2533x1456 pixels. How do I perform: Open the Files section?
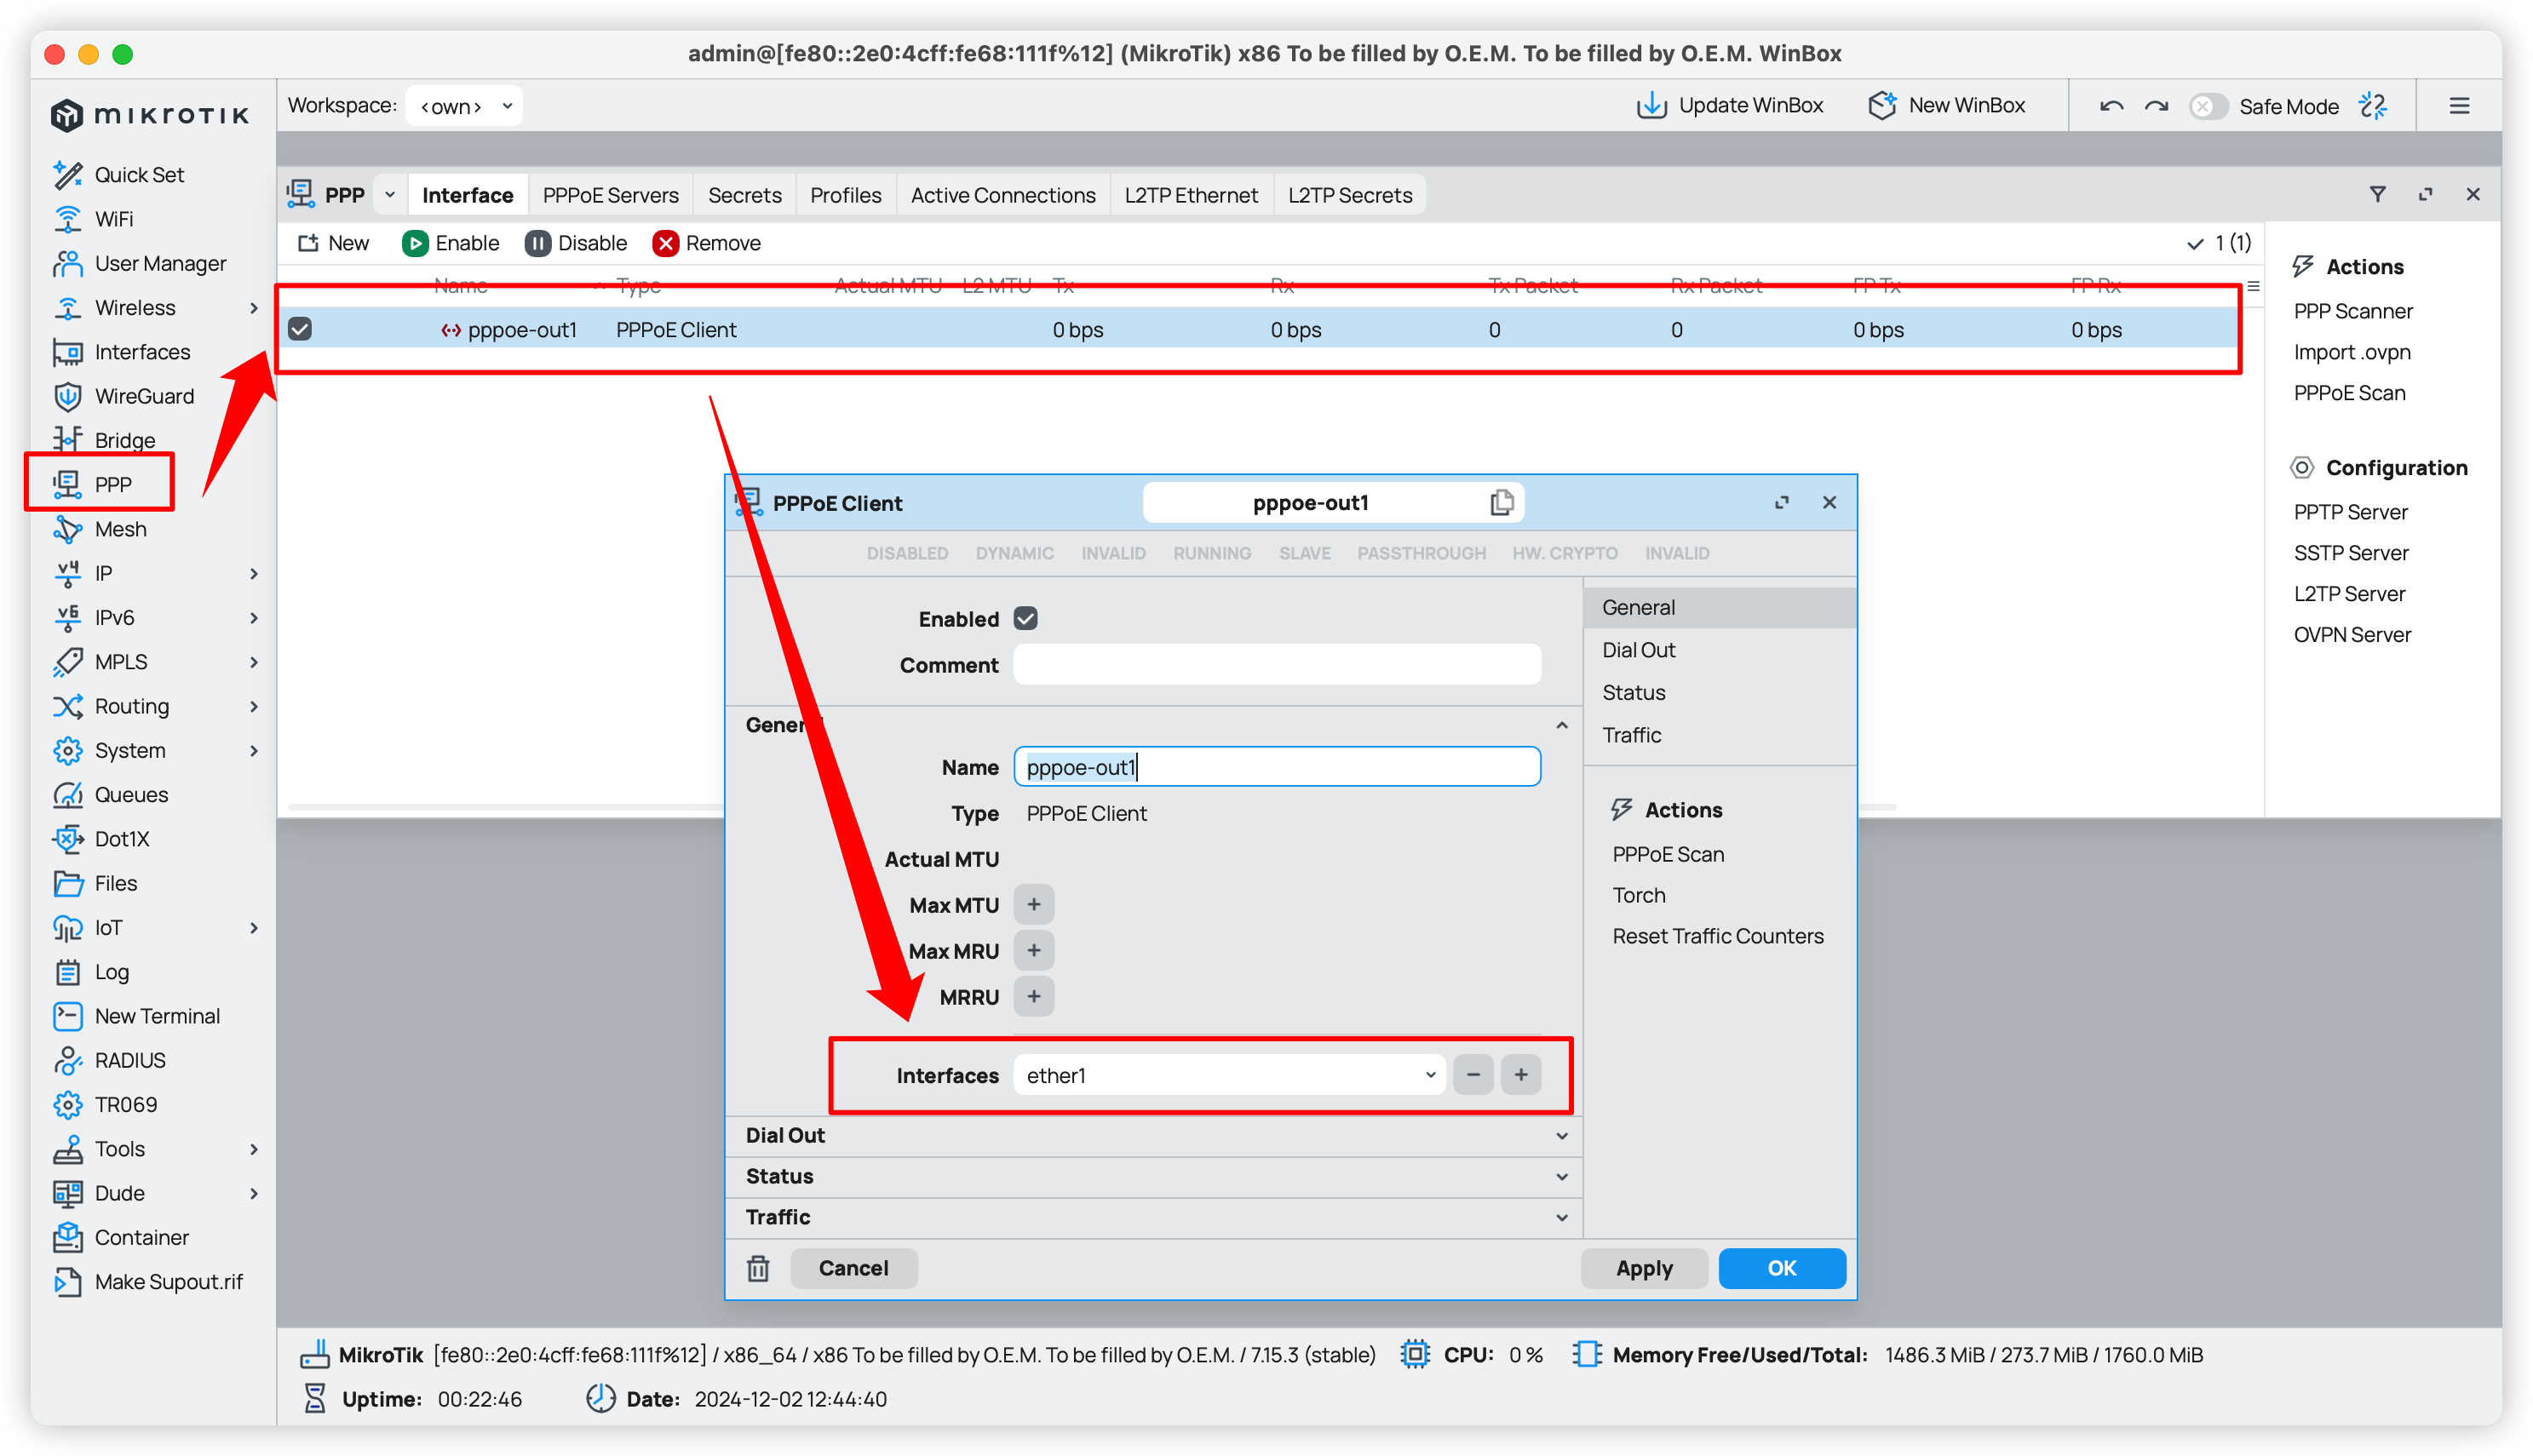[115, 883]
